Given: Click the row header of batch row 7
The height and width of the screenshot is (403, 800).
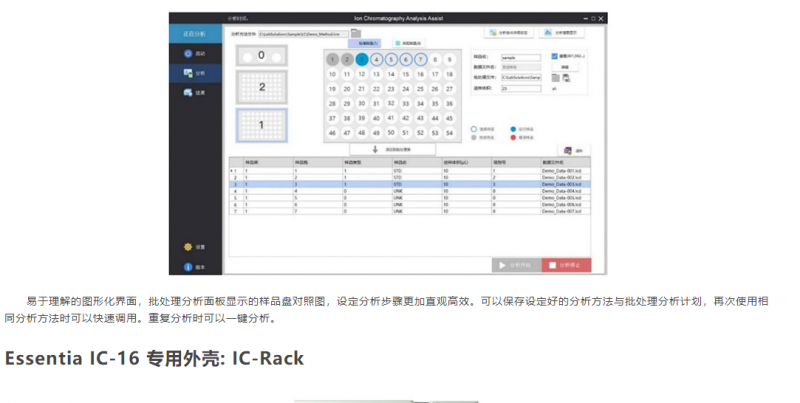Looking at the screenshot, I should click(x=235, y=211).
